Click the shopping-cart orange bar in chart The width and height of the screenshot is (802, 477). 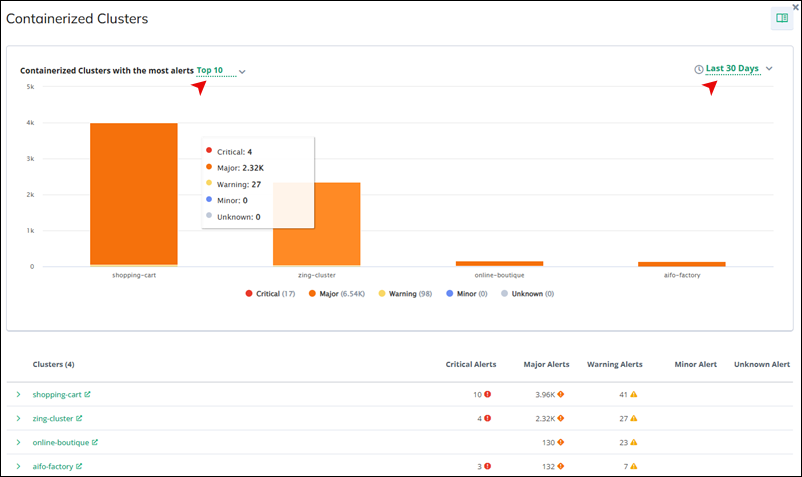pyautogui.click(x=134, y=194)
